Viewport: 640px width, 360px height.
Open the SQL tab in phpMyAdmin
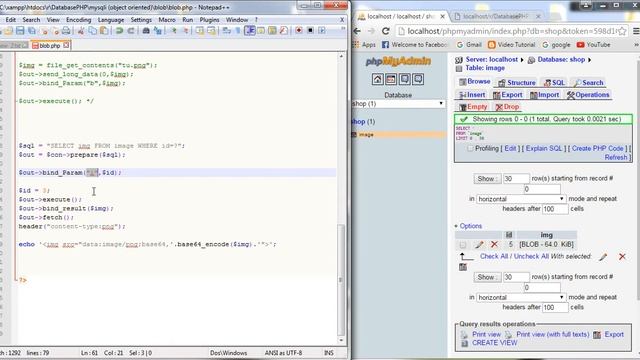(554, 82)
